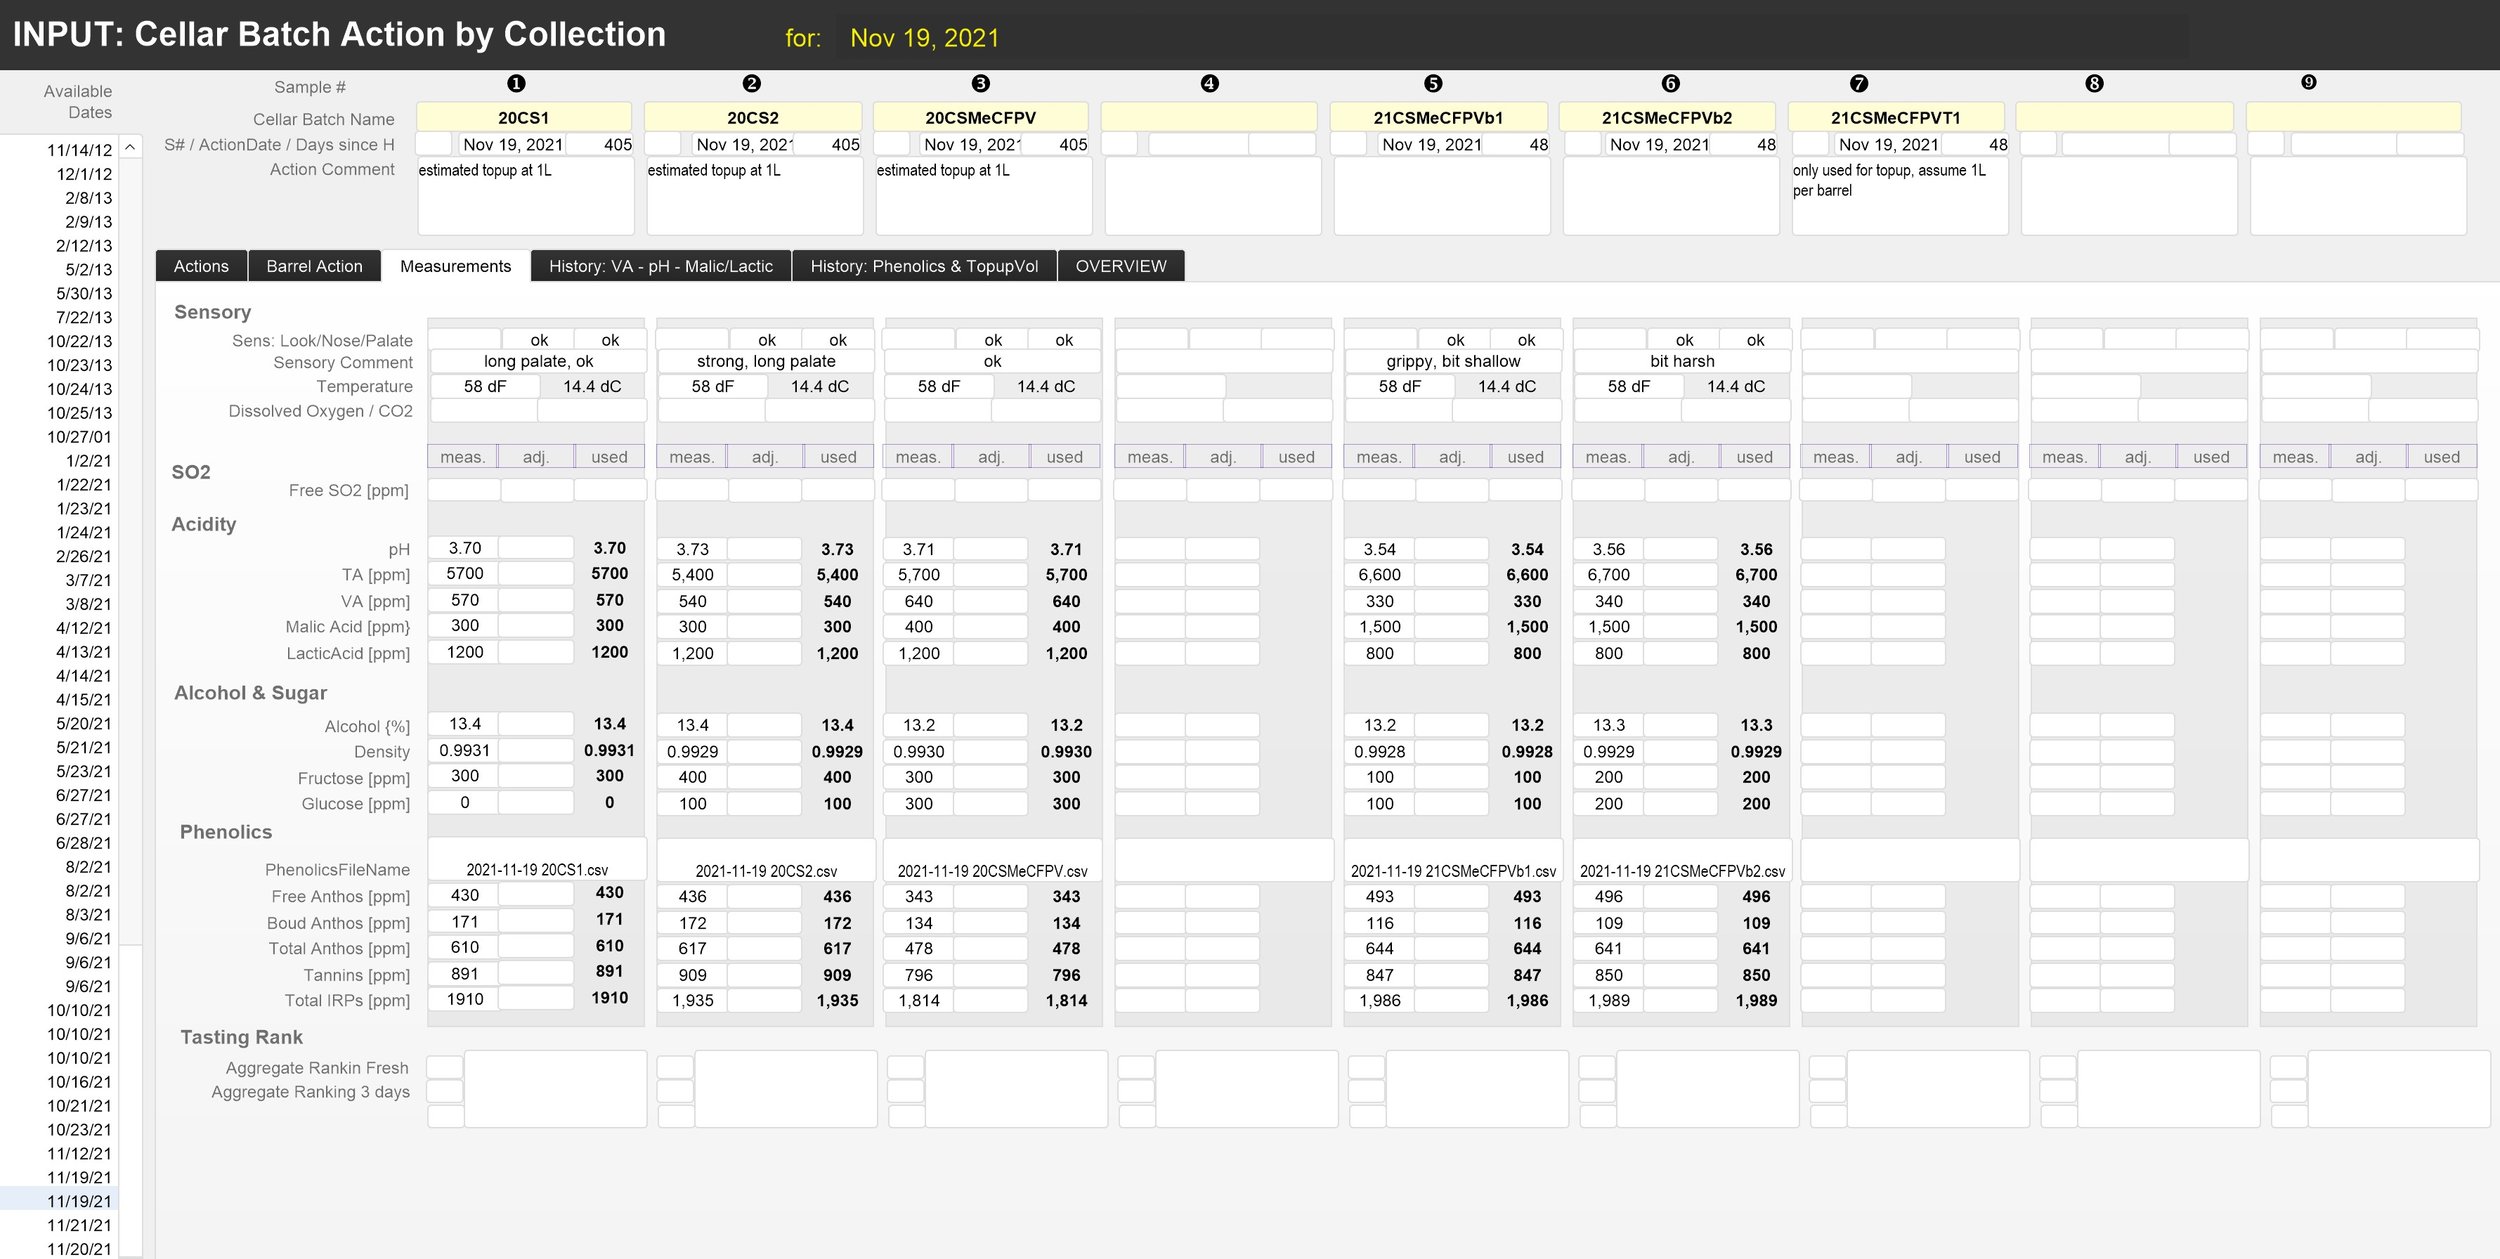Screen dimensions: 2500x1259
Task: Switch to the OVERVIEW tab
Action: click(x=1121, y=266)
